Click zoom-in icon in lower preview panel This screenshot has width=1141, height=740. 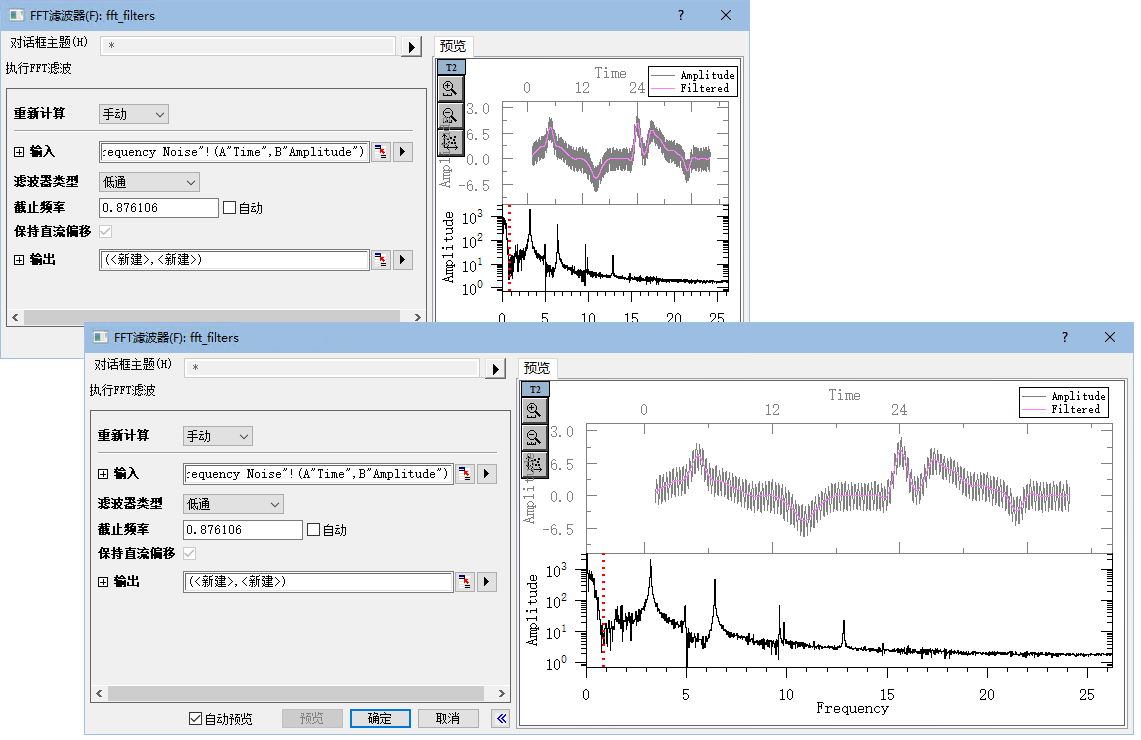point(534,410)
